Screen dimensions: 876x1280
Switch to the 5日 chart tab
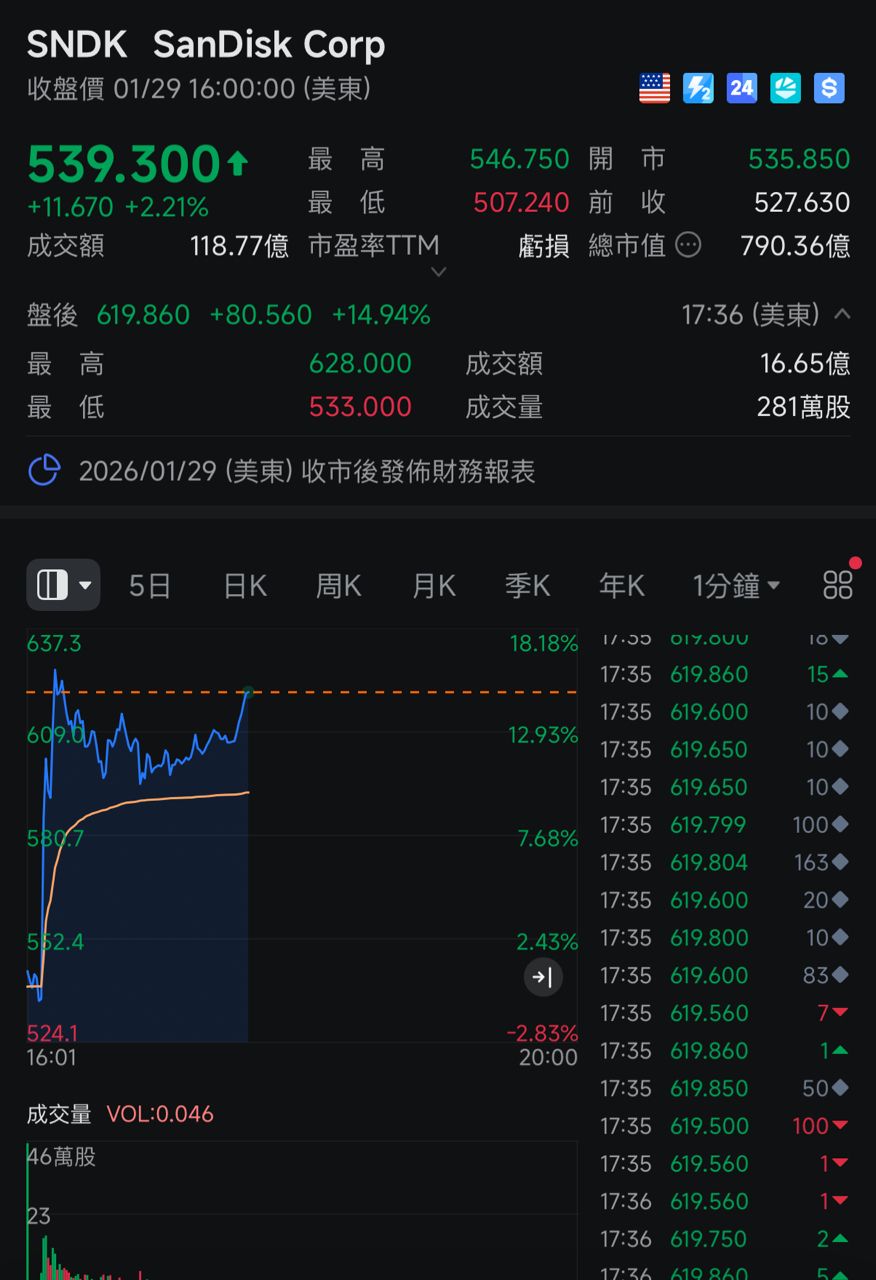150,586
